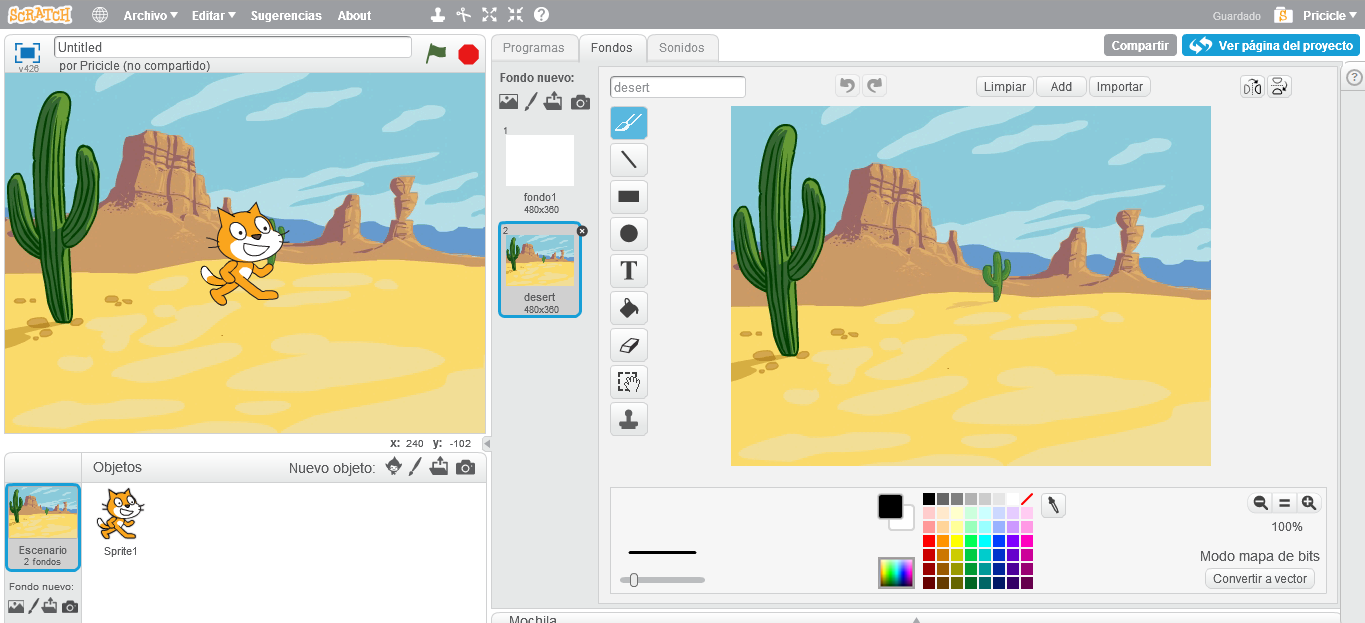Paint a new backdrop in Fondos tab
The image size is (1365, 623).
532,102
